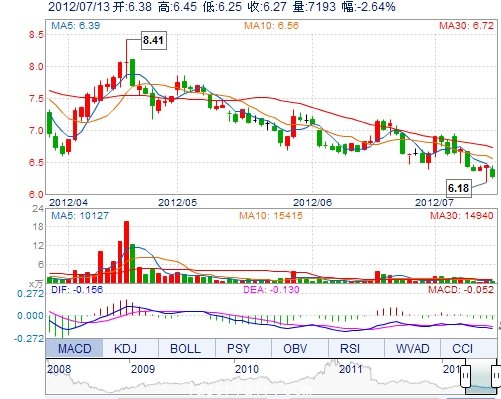Click the 8.41 high price label
This screenshot has height=399, width=501.
pos(153,40)
